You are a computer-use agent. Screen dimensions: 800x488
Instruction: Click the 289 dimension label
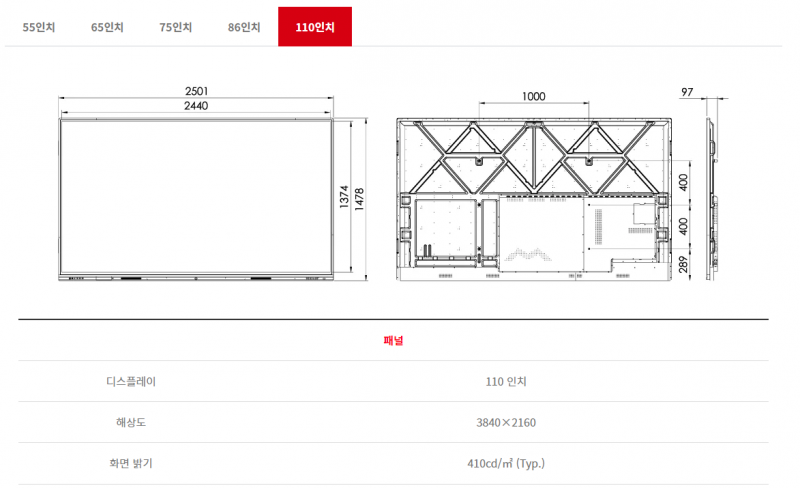pyautogui.click(x=683, y=265)
